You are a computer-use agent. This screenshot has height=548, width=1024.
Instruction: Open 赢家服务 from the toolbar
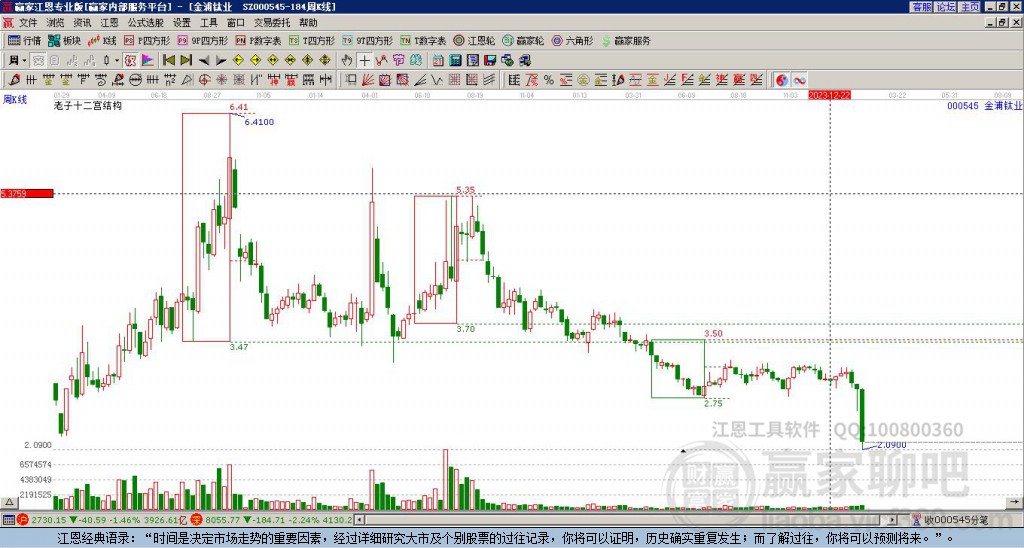pyautogui.click(x=626, y=40)
